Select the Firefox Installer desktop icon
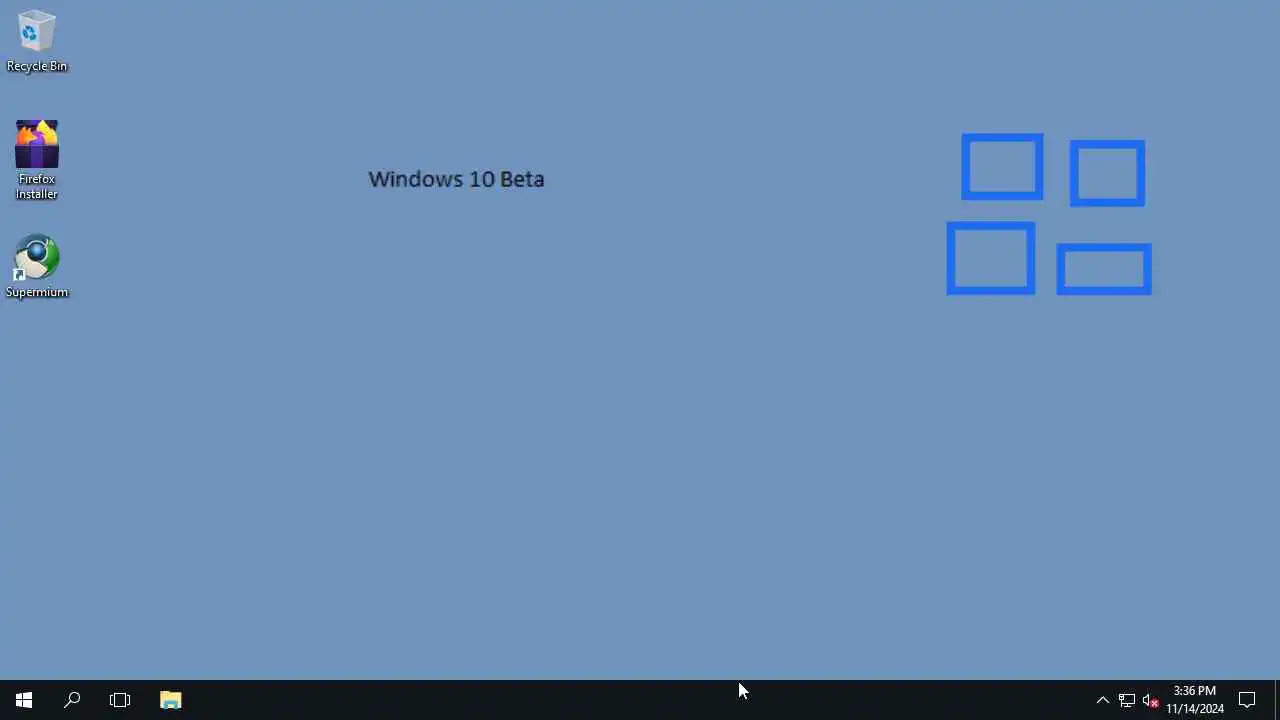This screenshot has width=1280, height=720. 37,160
